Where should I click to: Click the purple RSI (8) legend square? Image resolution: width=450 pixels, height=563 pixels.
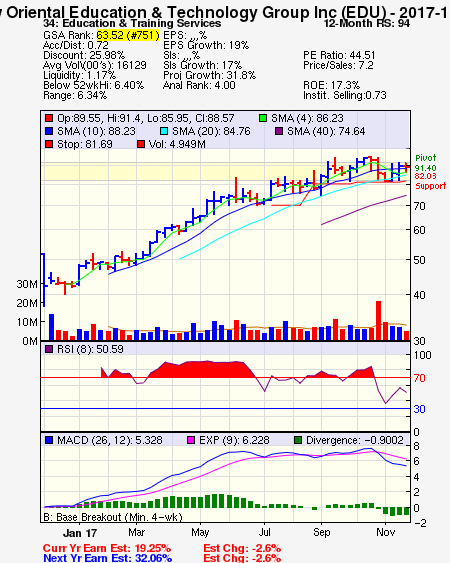(x=49, y=349)
